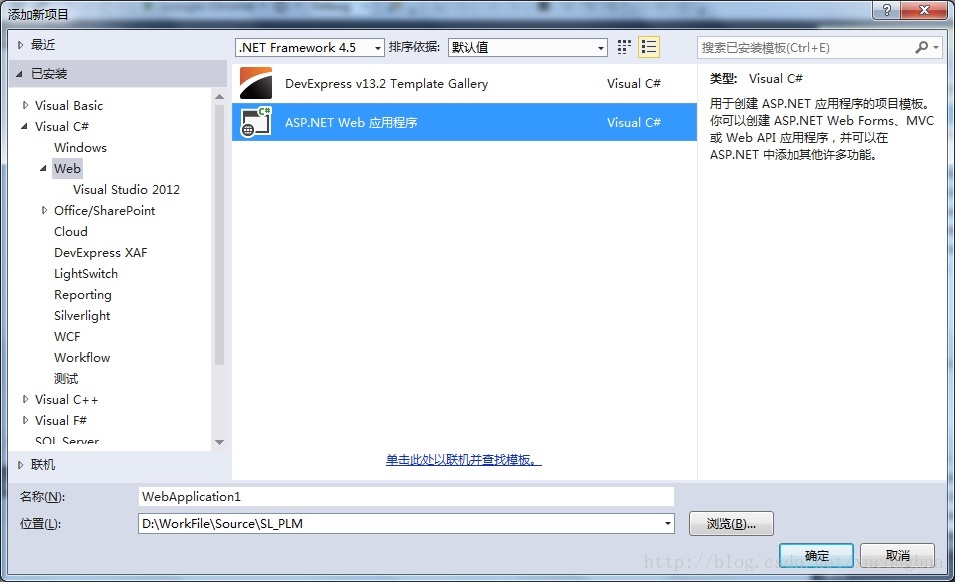Select the Office/SharePoint tree label
955x582 pixels.
tap(105, 211)
